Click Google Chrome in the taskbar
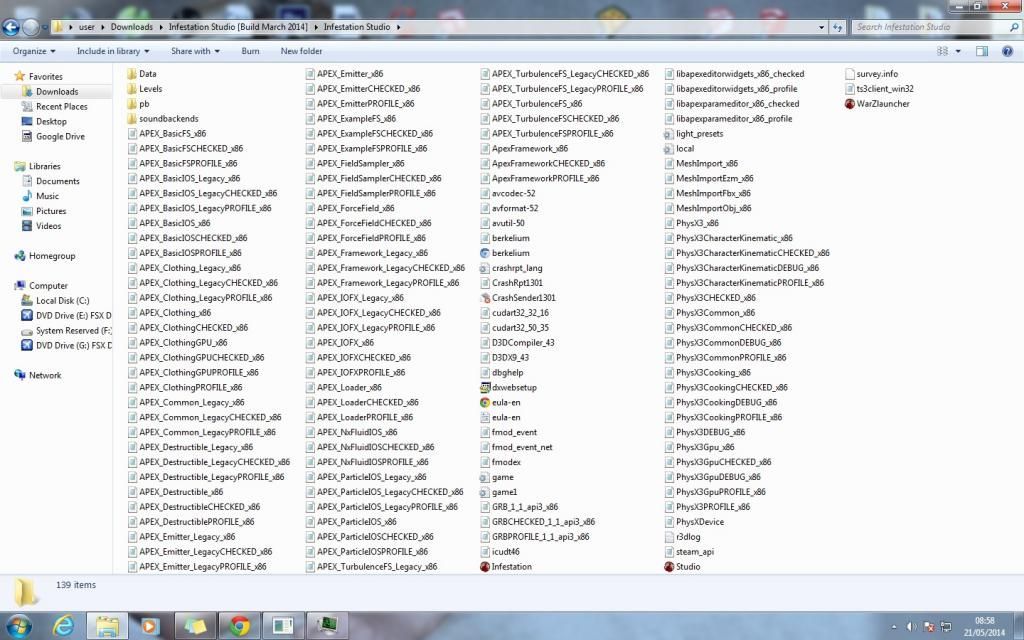 pos(239,626)
